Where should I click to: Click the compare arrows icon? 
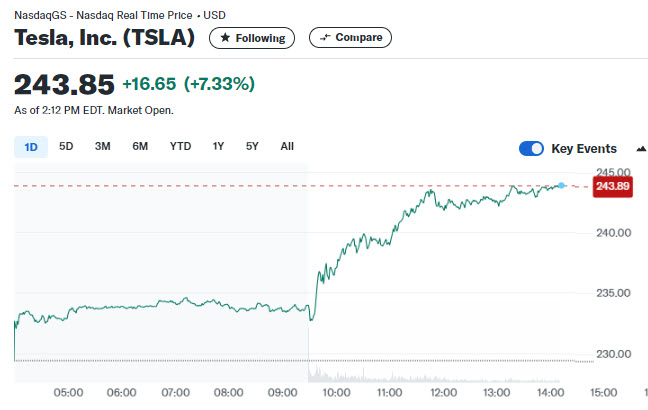[x=325, y=38]
